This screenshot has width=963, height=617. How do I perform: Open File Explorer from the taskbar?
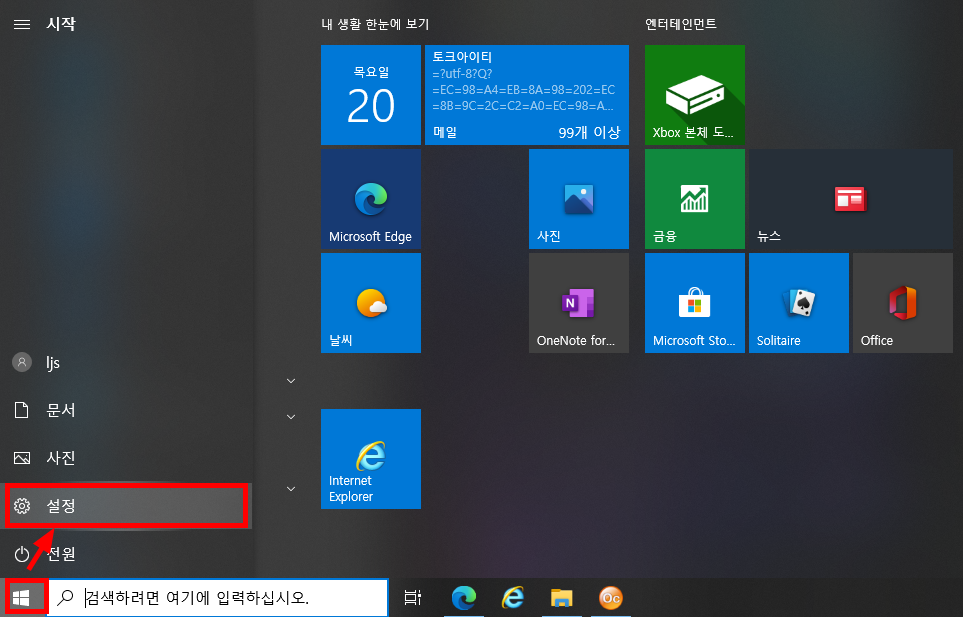coord(561,597)
